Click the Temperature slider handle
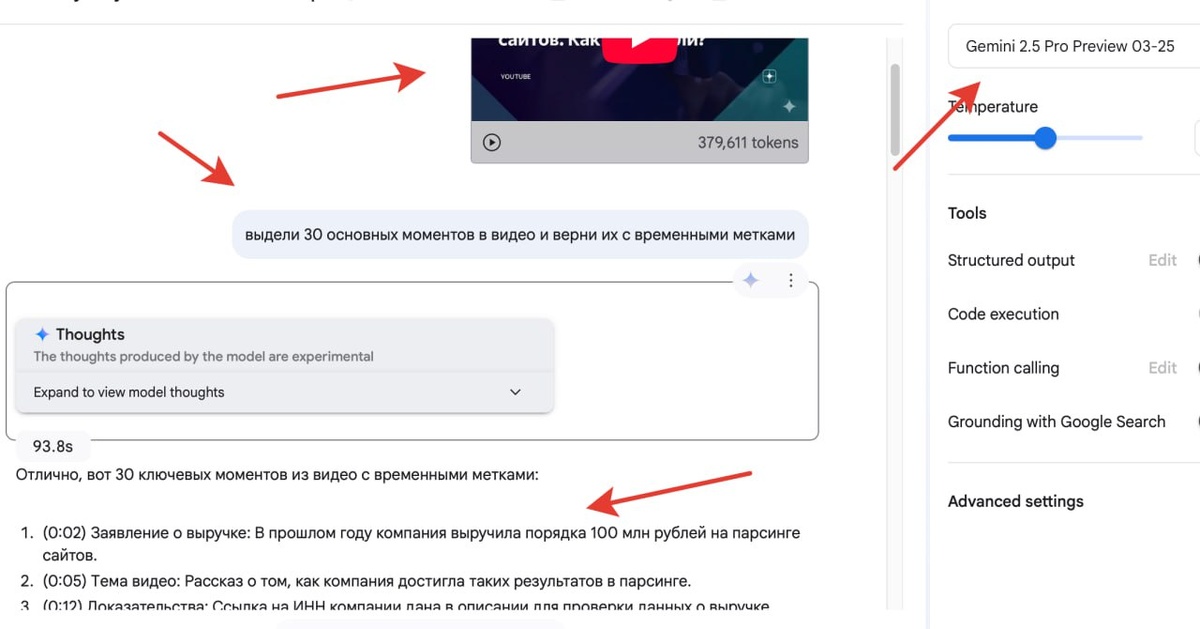The image size is (1200, 629). (1045, 137)
